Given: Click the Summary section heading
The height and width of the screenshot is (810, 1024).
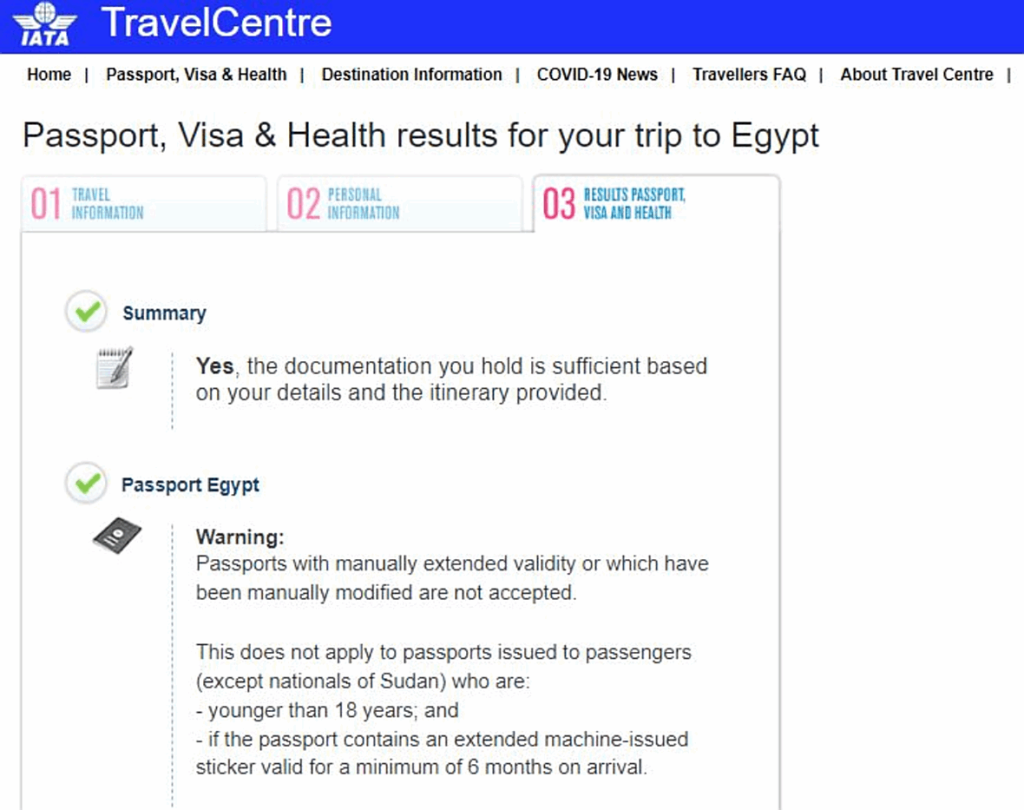Looking at the screenshot, I should coord(164,313).
